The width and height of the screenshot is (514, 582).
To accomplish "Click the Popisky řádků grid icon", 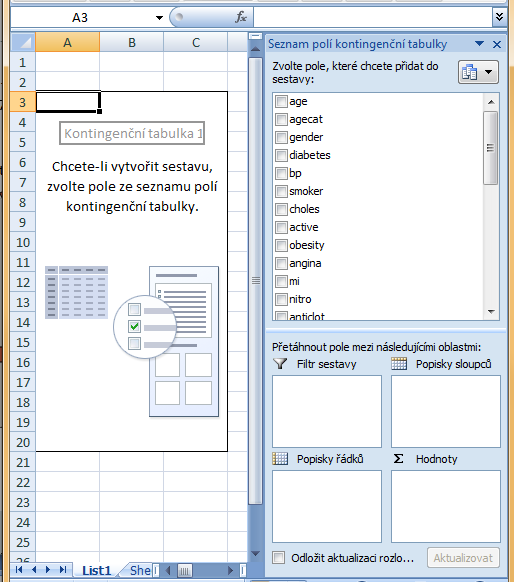I will point(280,459).
